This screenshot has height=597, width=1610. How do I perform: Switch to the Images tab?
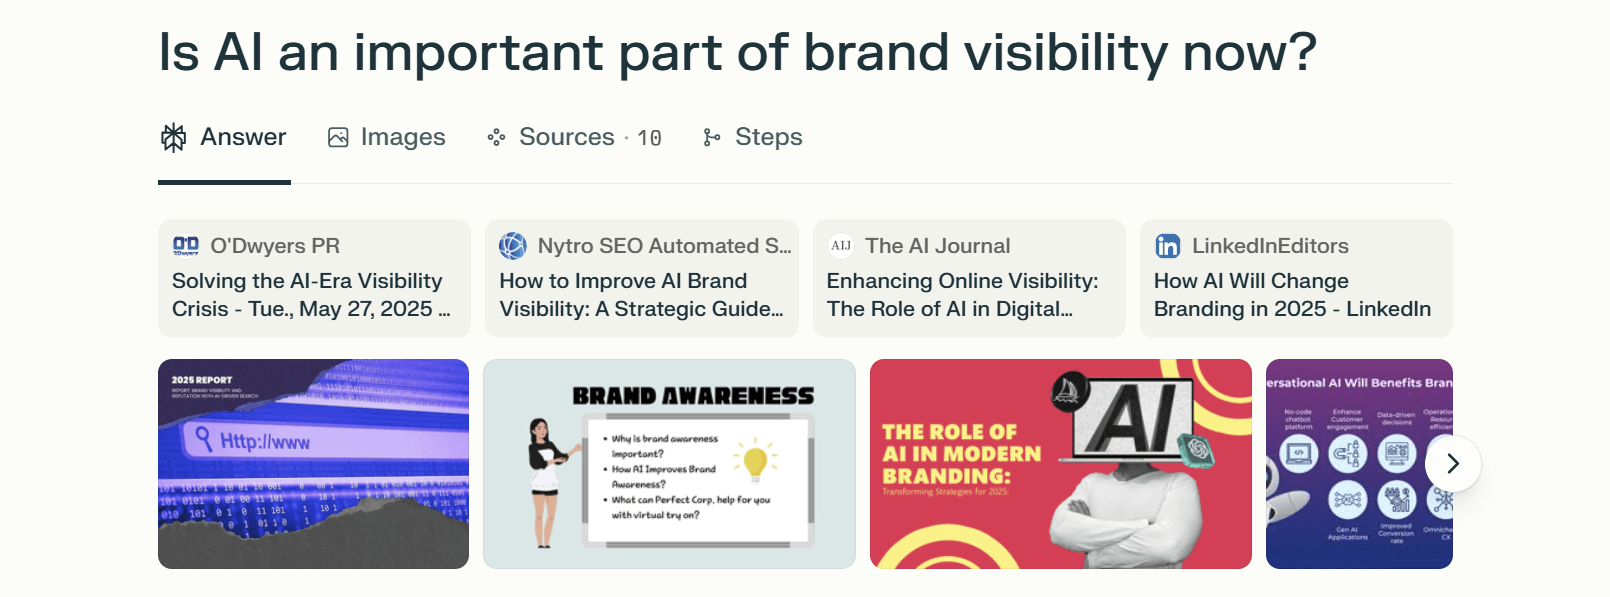point(402,137)
